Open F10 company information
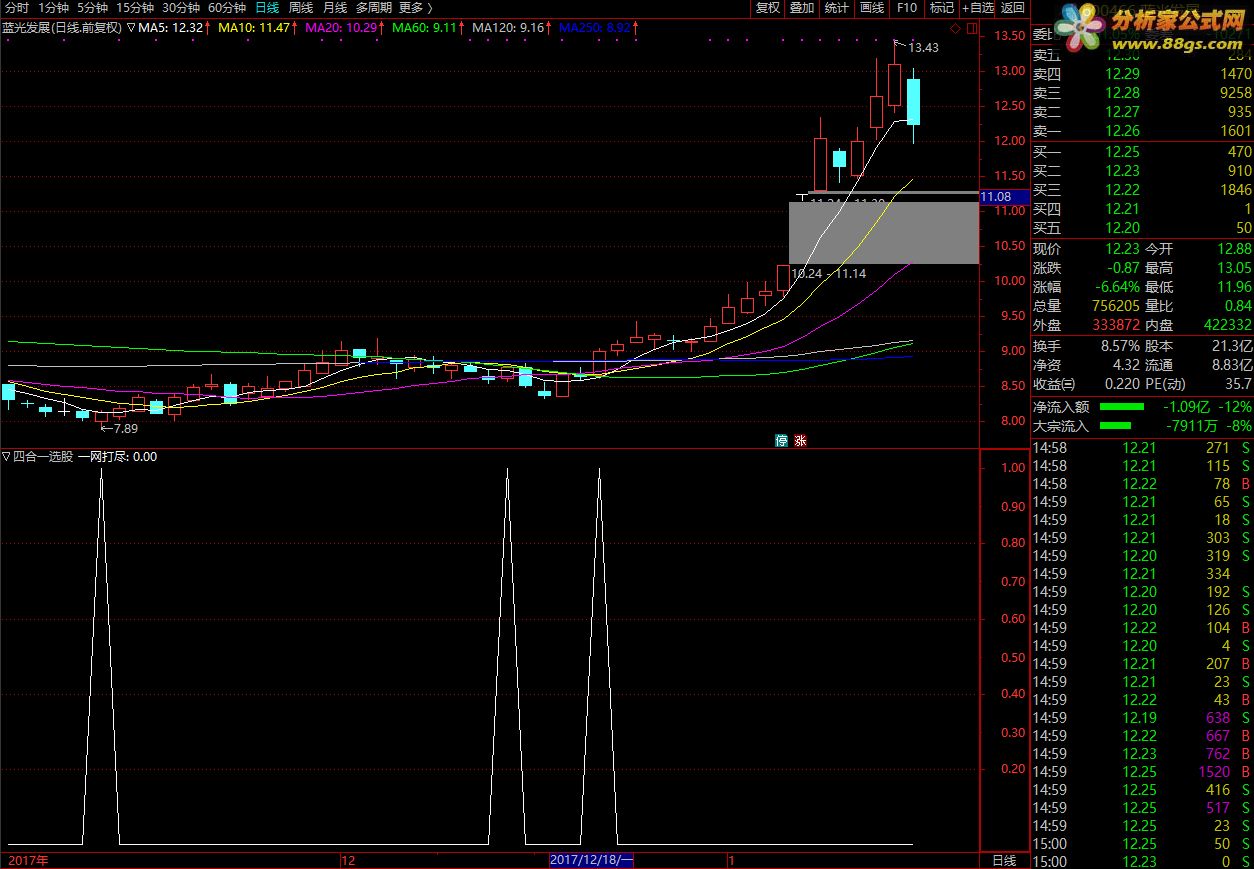The width and height of the screenshot is (1254, 869). click(x=907, y=7)
